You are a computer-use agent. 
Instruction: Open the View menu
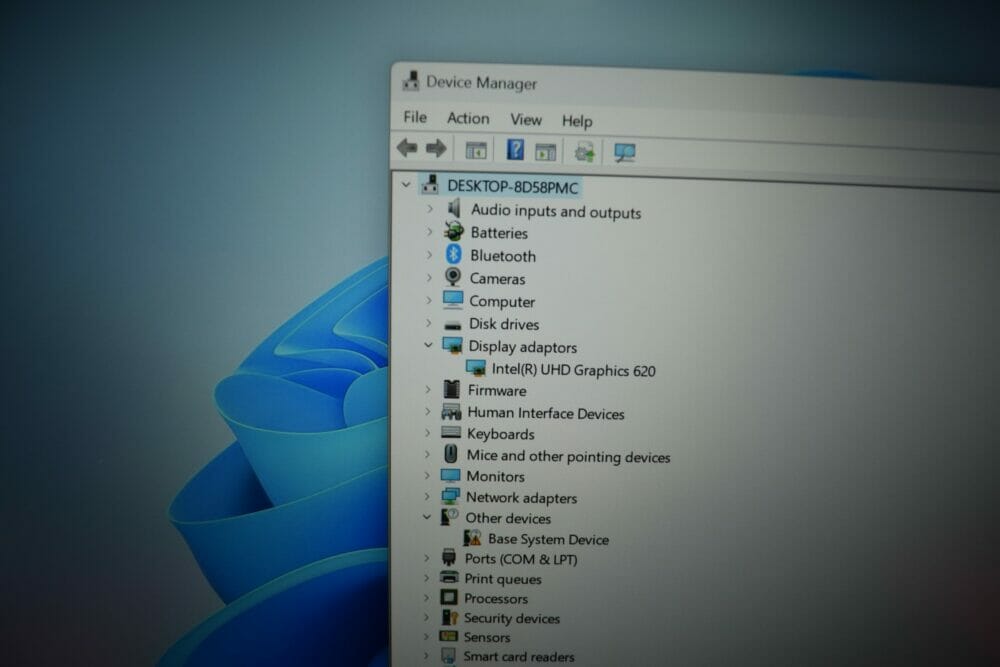526,120
